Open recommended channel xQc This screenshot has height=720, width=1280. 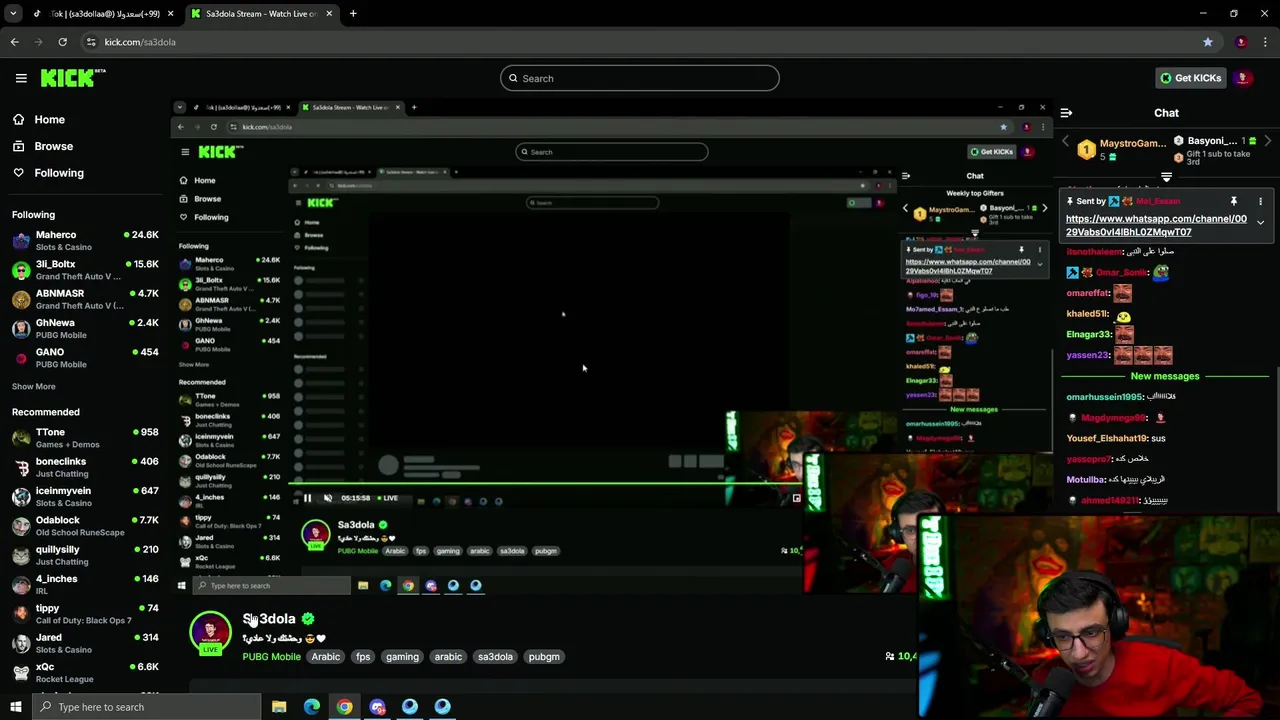pos(85,672)
